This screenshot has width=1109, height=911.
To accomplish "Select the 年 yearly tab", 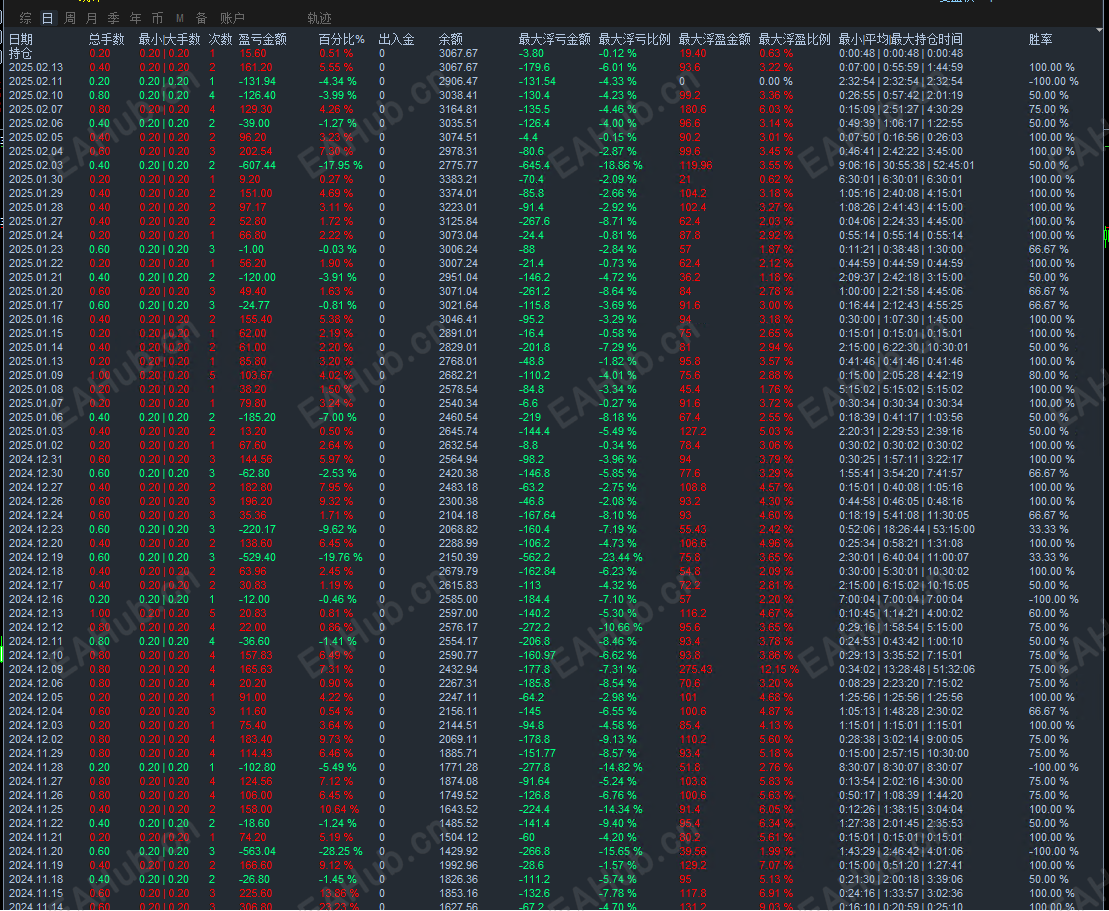I will pos(135,18).
